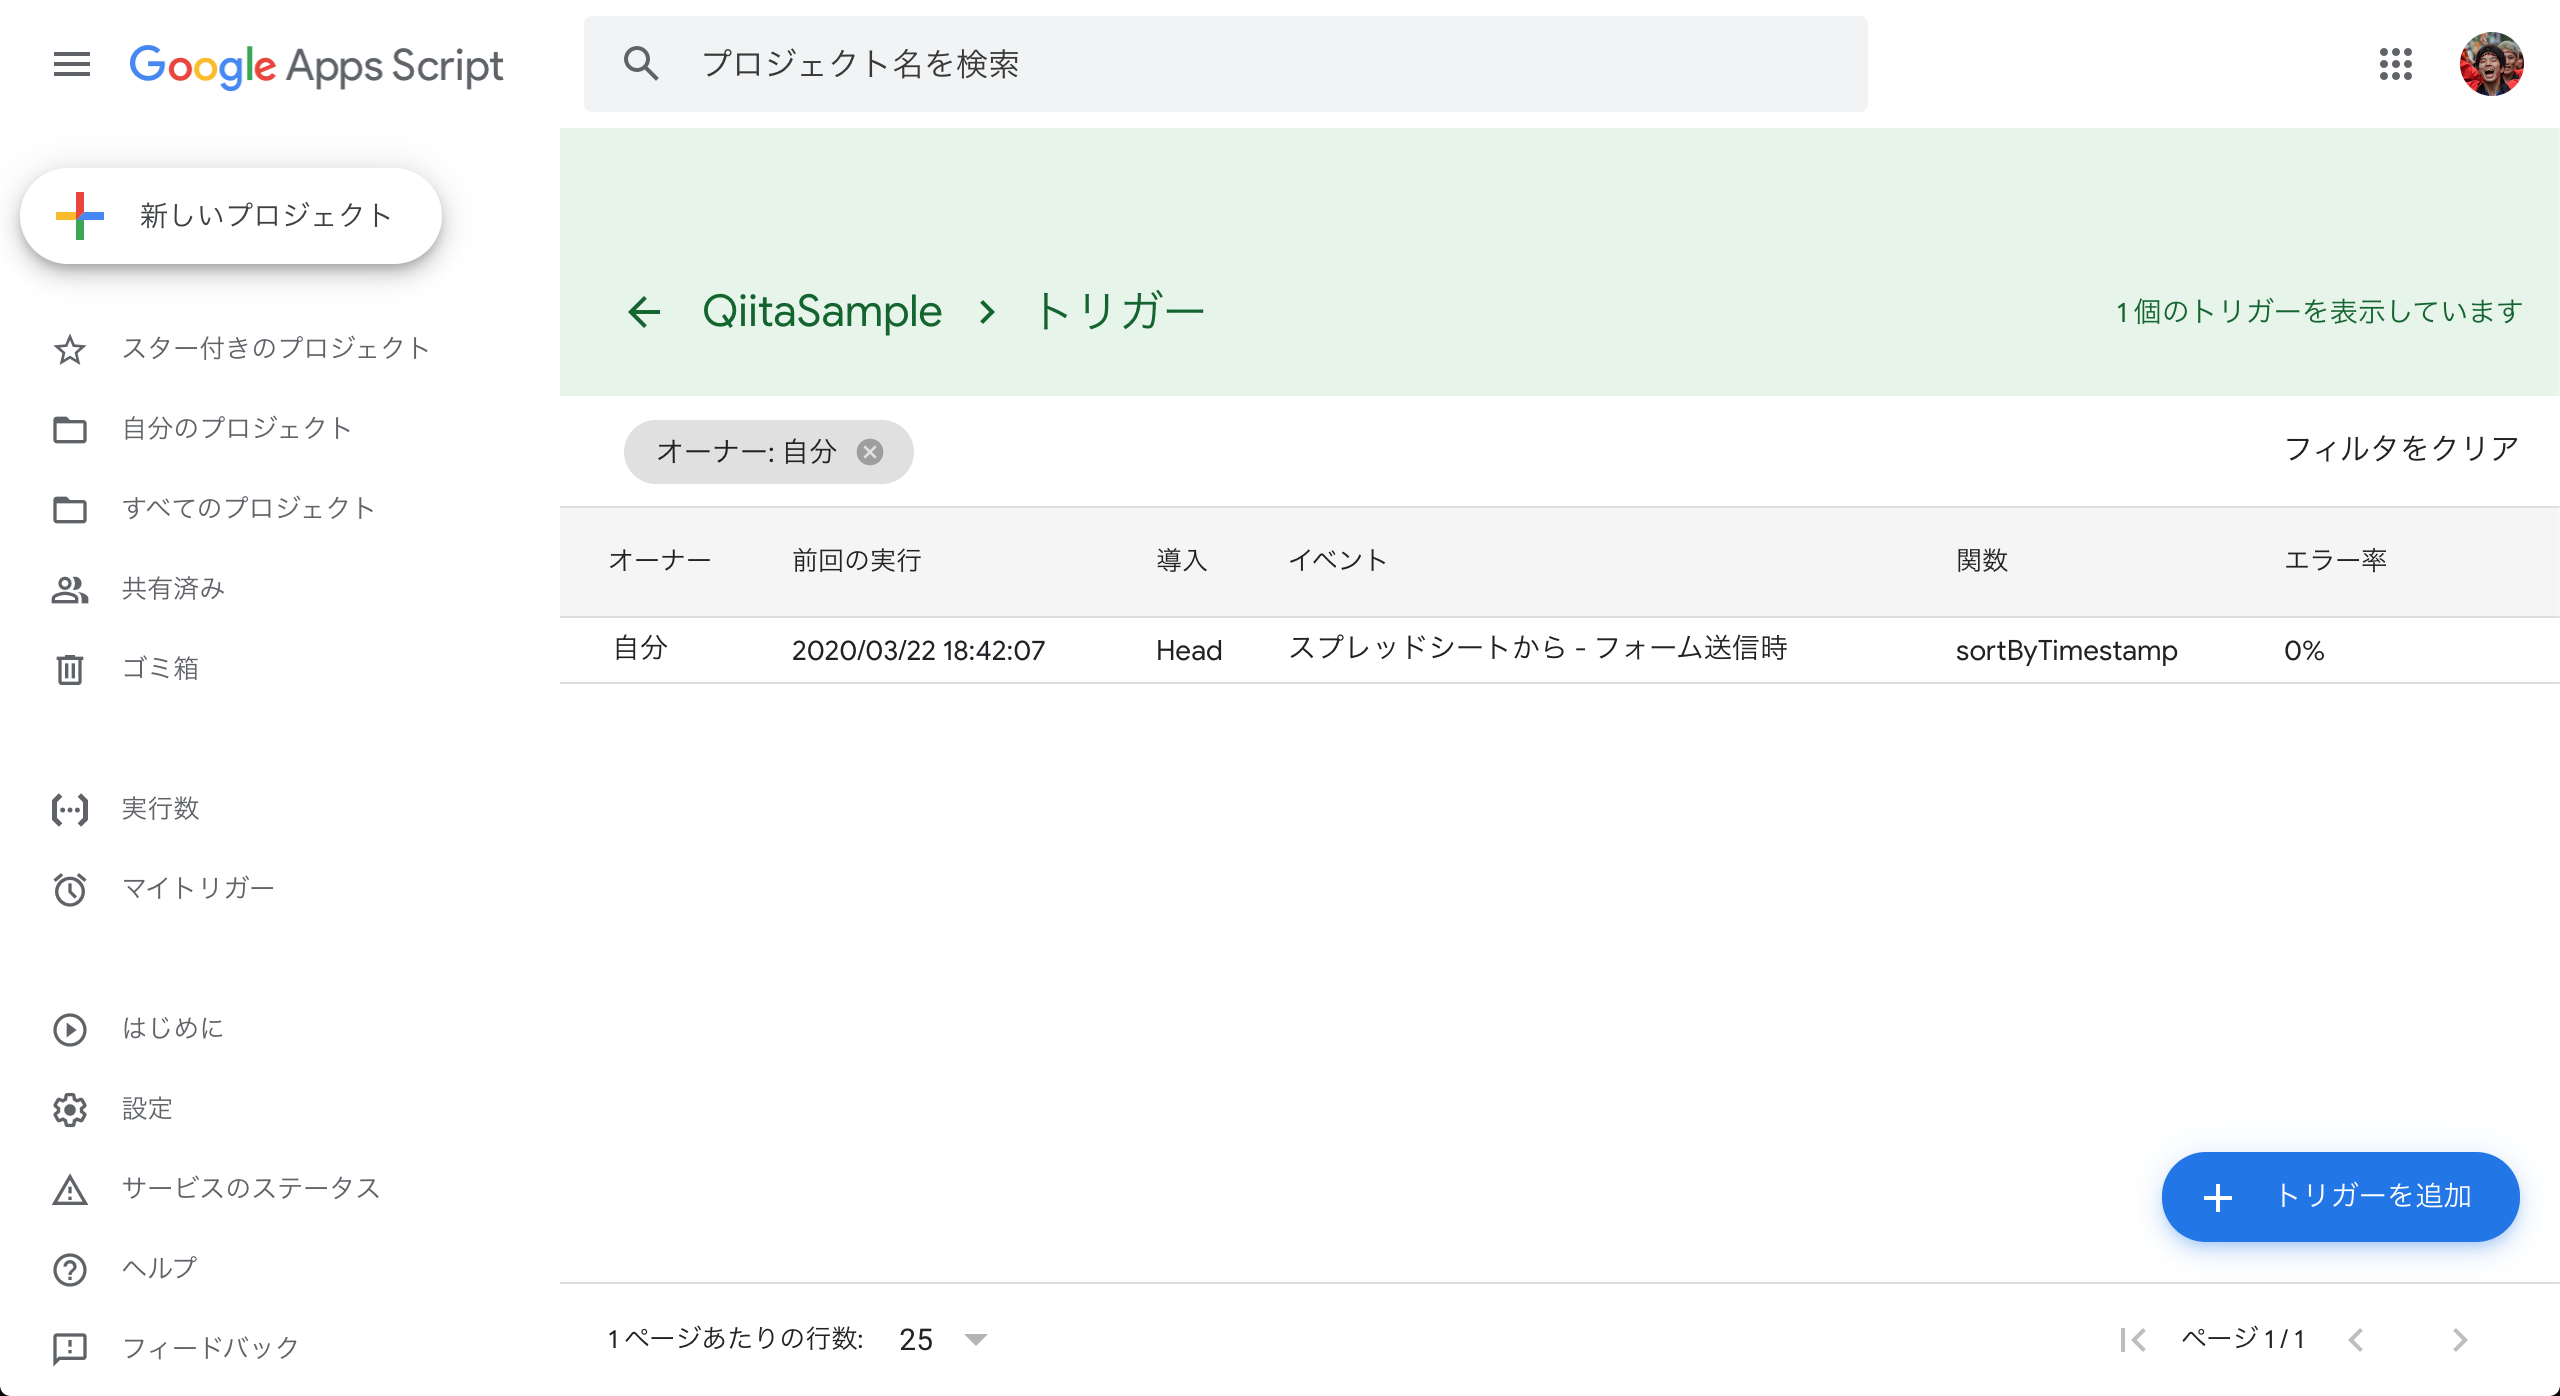
Task: Open 設定 settings gear
Action: [x=147, y=1108]
